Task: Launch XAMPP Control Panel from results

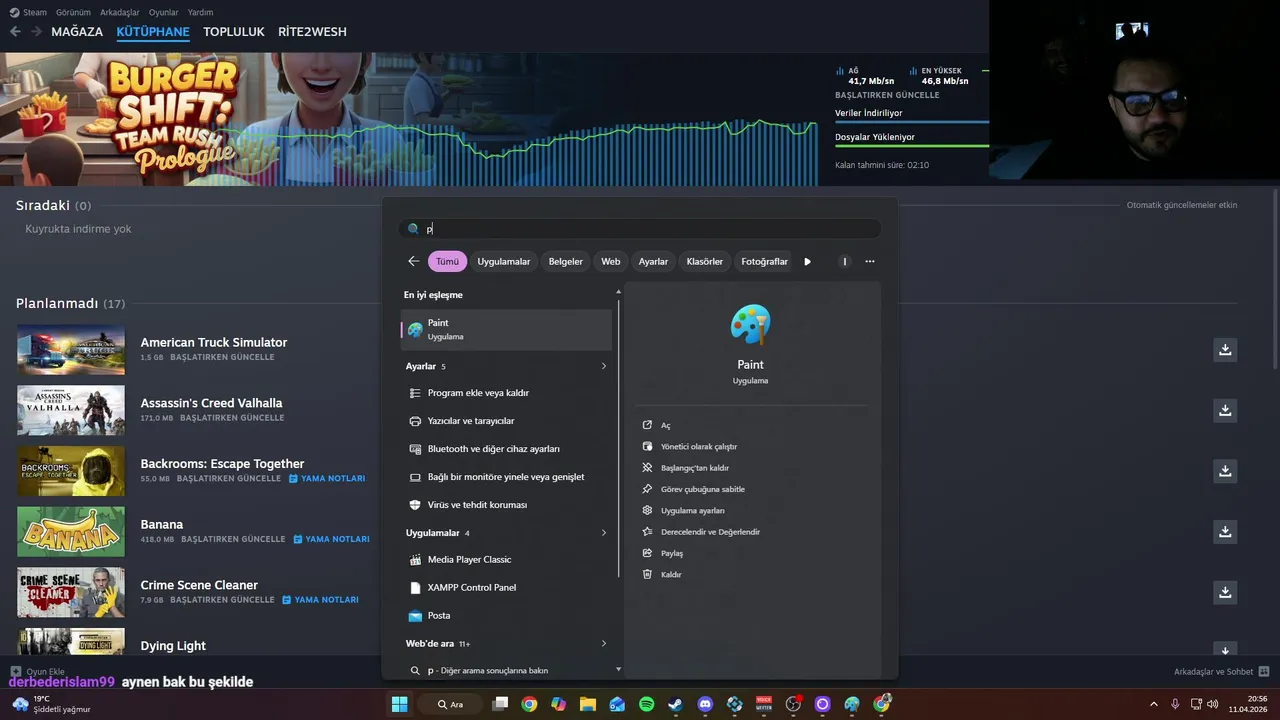Action: click(x=506, y=588)
